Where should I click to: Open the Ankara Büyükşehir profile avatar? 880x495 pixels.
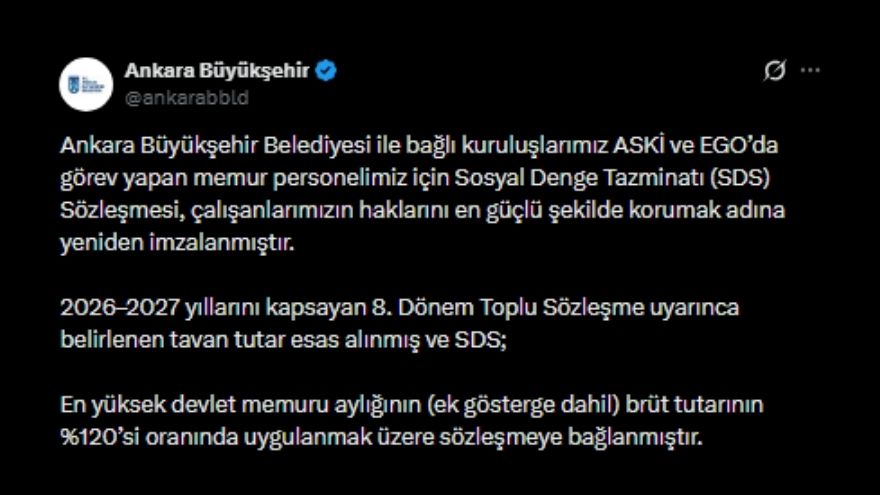coord(86,84)
